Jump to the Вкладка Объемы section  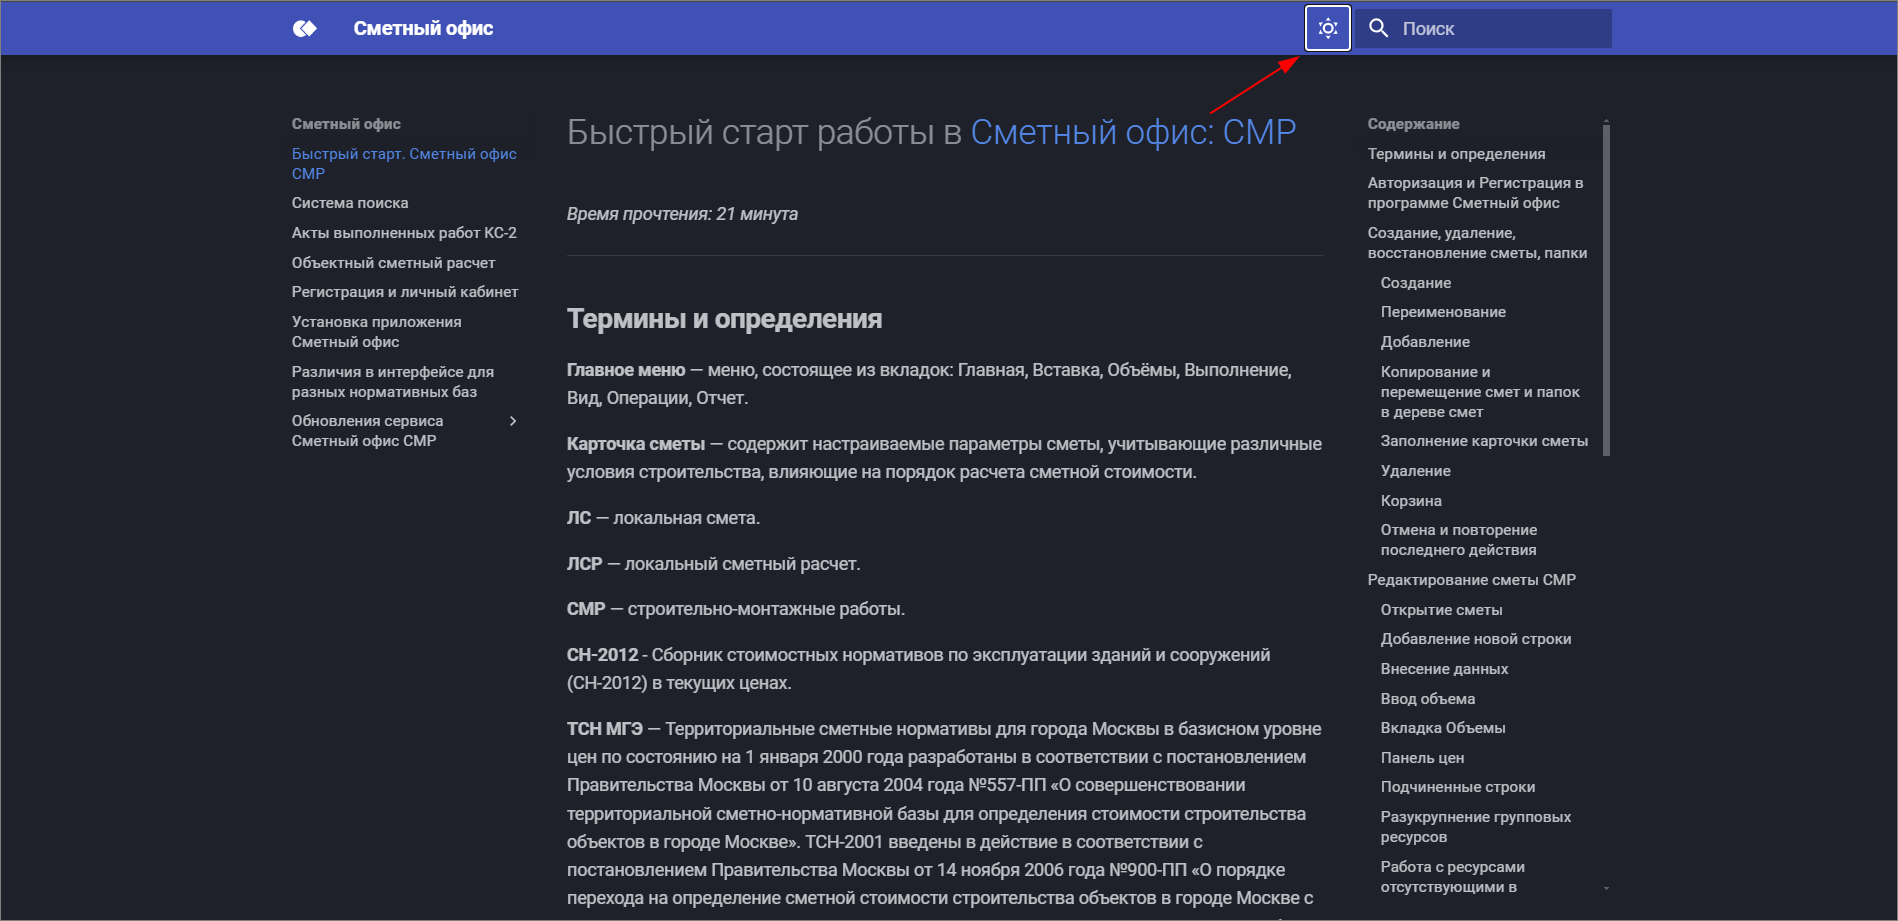pyautogui.click(x=1443, y=727)
